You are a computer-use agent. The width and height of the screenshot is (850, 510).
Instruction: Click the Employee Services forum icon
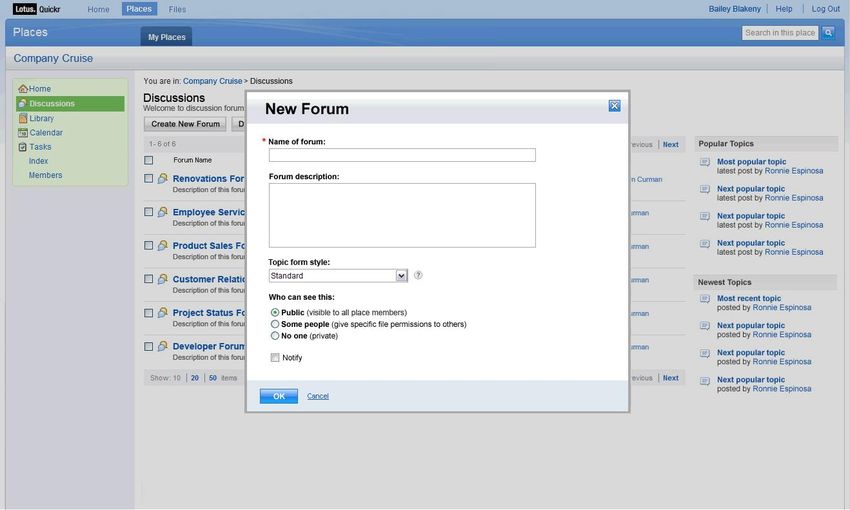(163, 212)
